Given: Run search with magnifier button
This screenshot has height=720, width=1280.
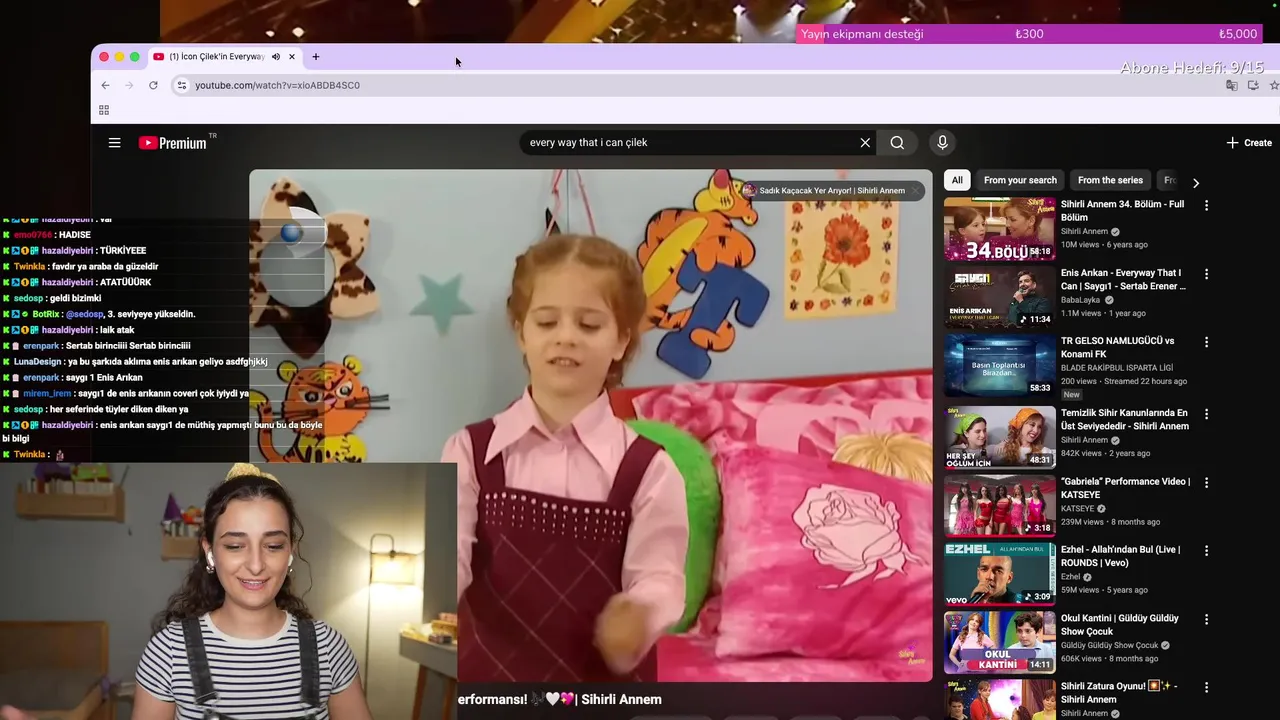Looking at the screenshot, I should (897, 143).
